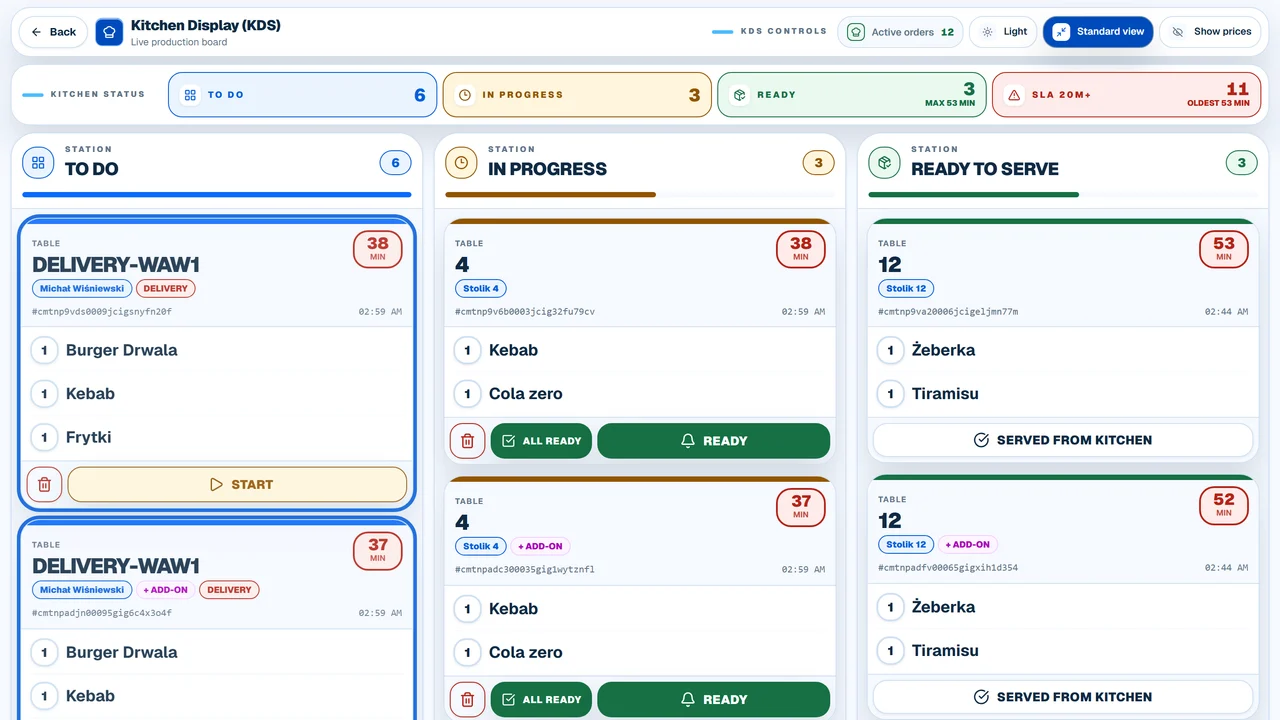Viewport: 1280px width, 720px height.
Task: Click the Stolik 4 chip on 38 min order
Action: tap(481, 288)
